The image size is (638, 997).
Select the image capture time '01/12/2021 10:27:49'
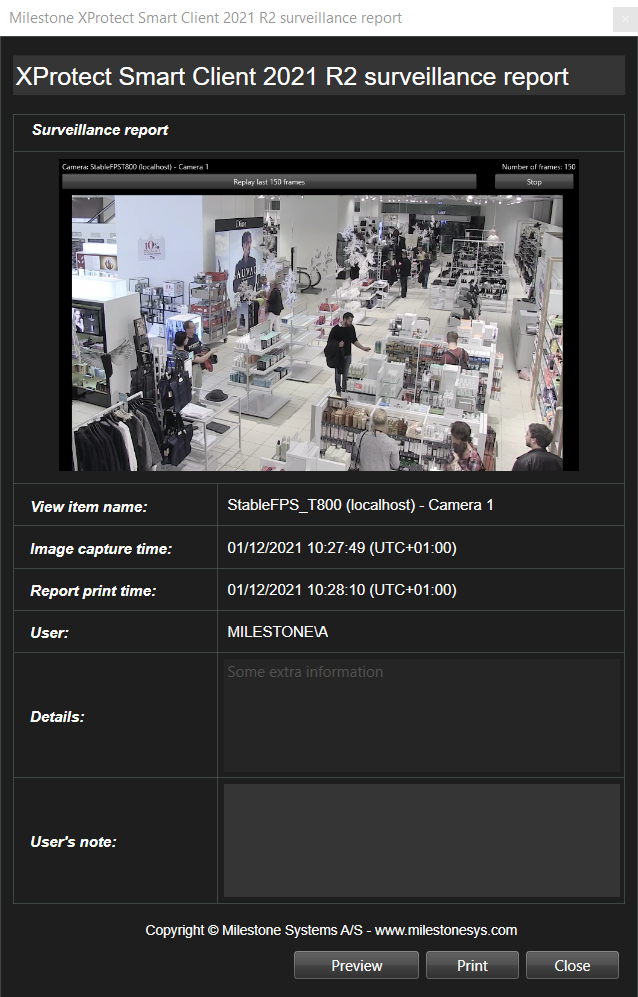(296, 547)
